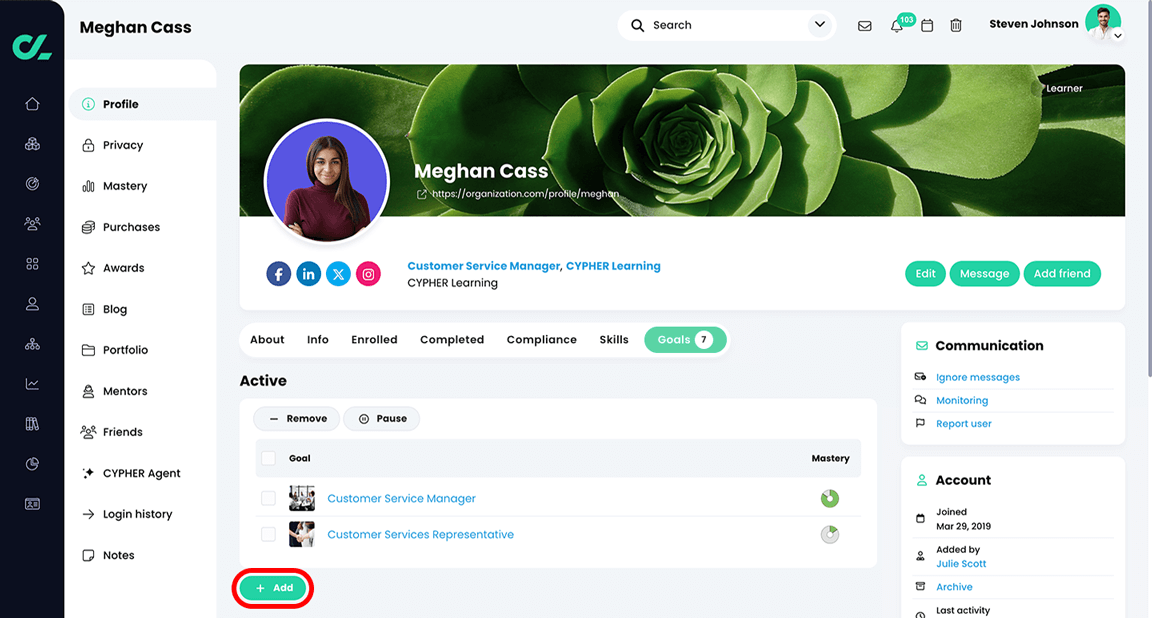This screenshot has height=618, width=1152.
Task: Open the Ignore messages link
Action: pos(977,377)
